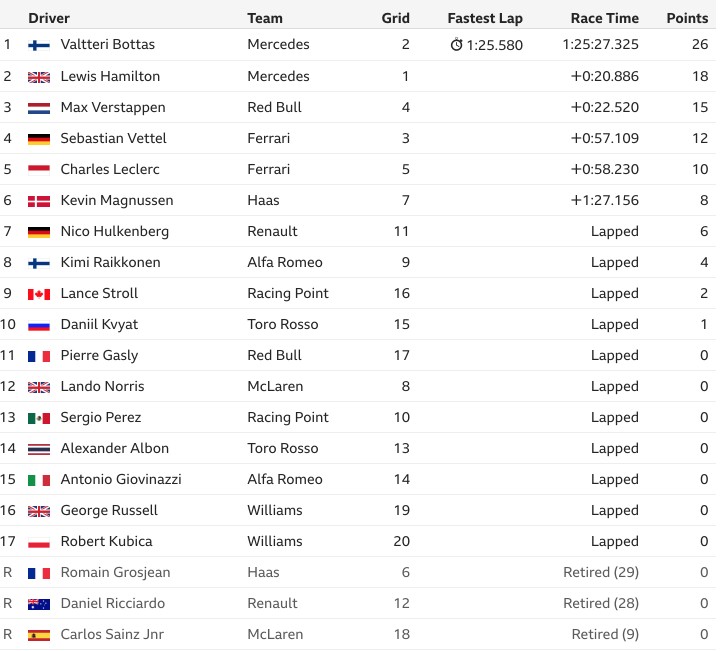Click Bottas's race time 1:25:27.325
Screen dimensions: 721x651
point(601,44)
